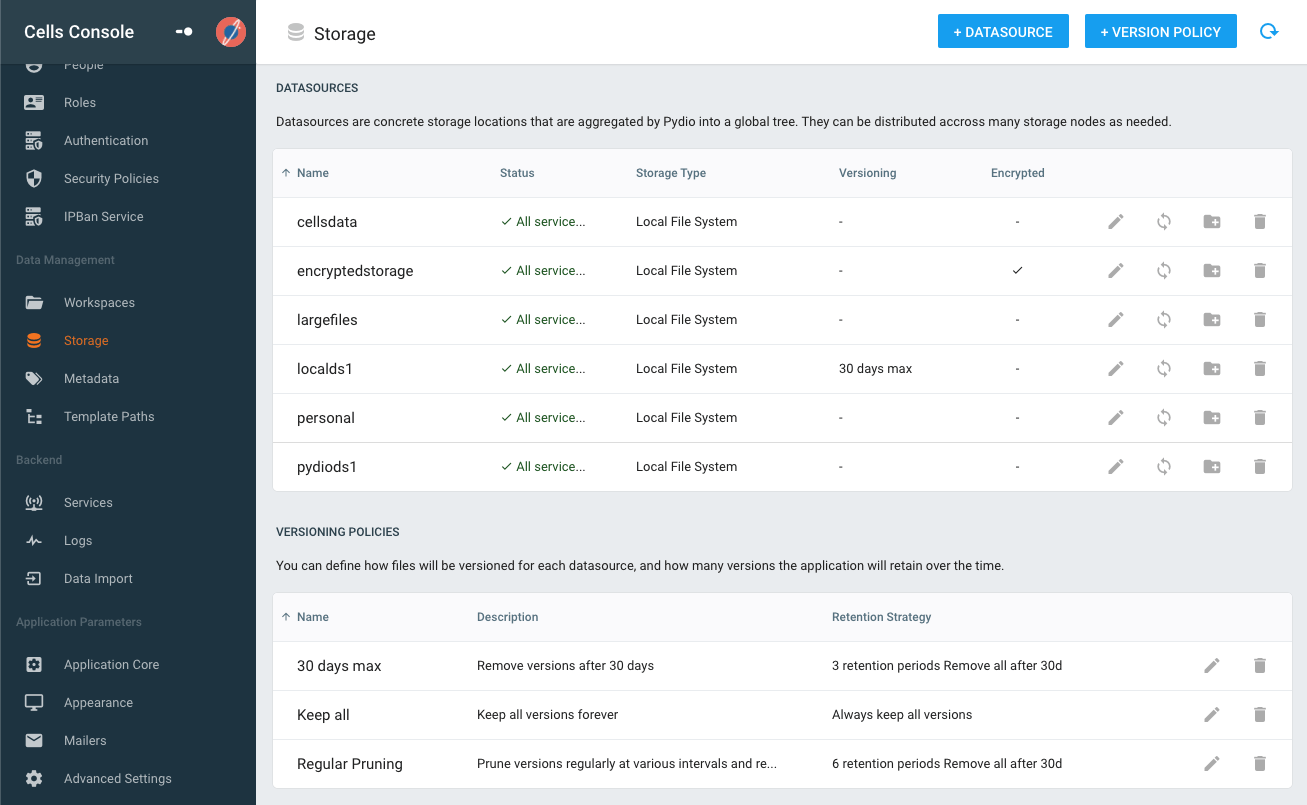Open the round Pydio logo icon in header
Screen dimensions: 1307x805
pyautogui.click(x=231, y=32)
